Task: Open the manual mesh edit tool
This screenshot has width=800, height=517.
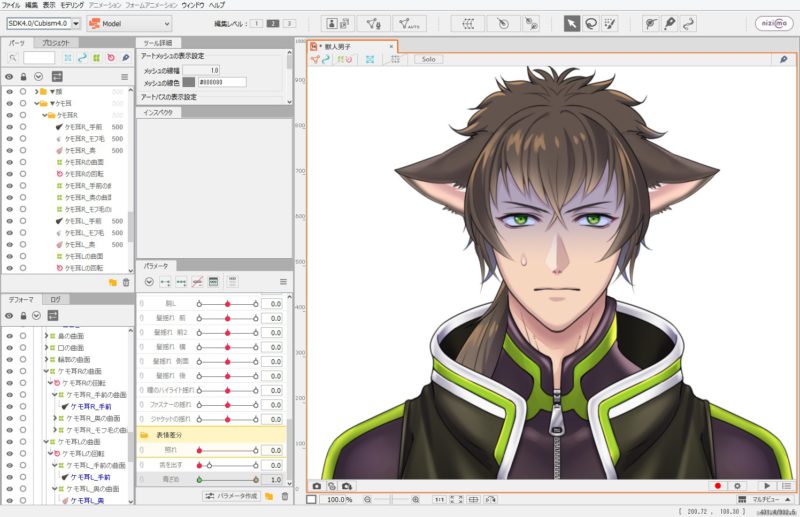Action: click(x=374, y=23)
